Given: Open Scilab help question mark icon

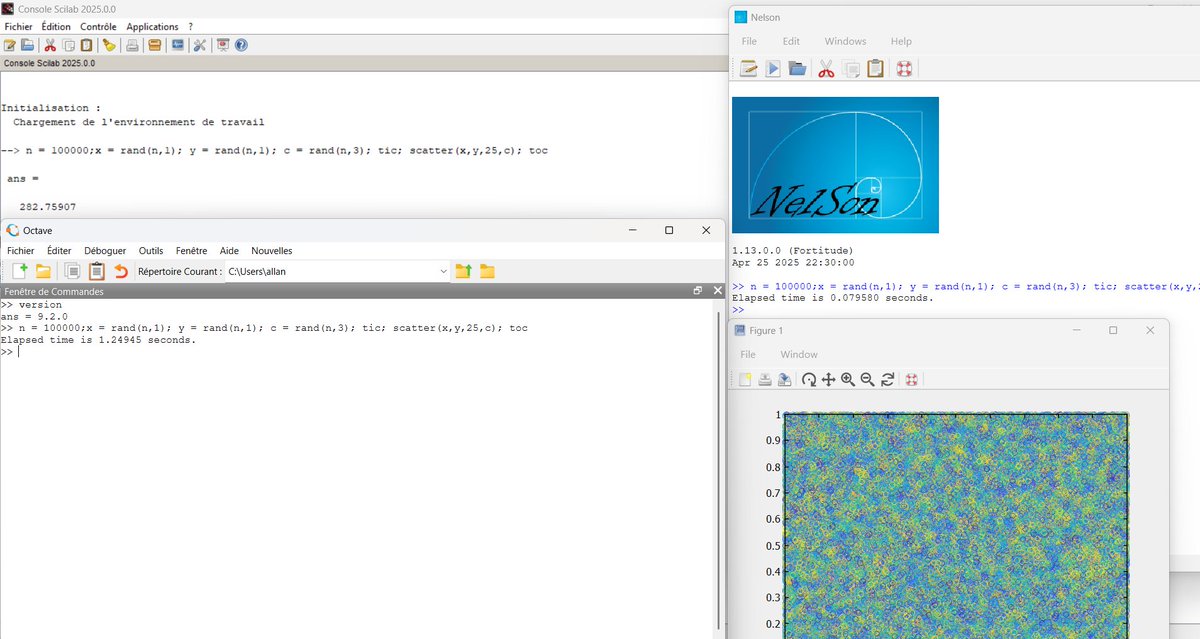Looking at the screenshot, I should click(241, 45).
